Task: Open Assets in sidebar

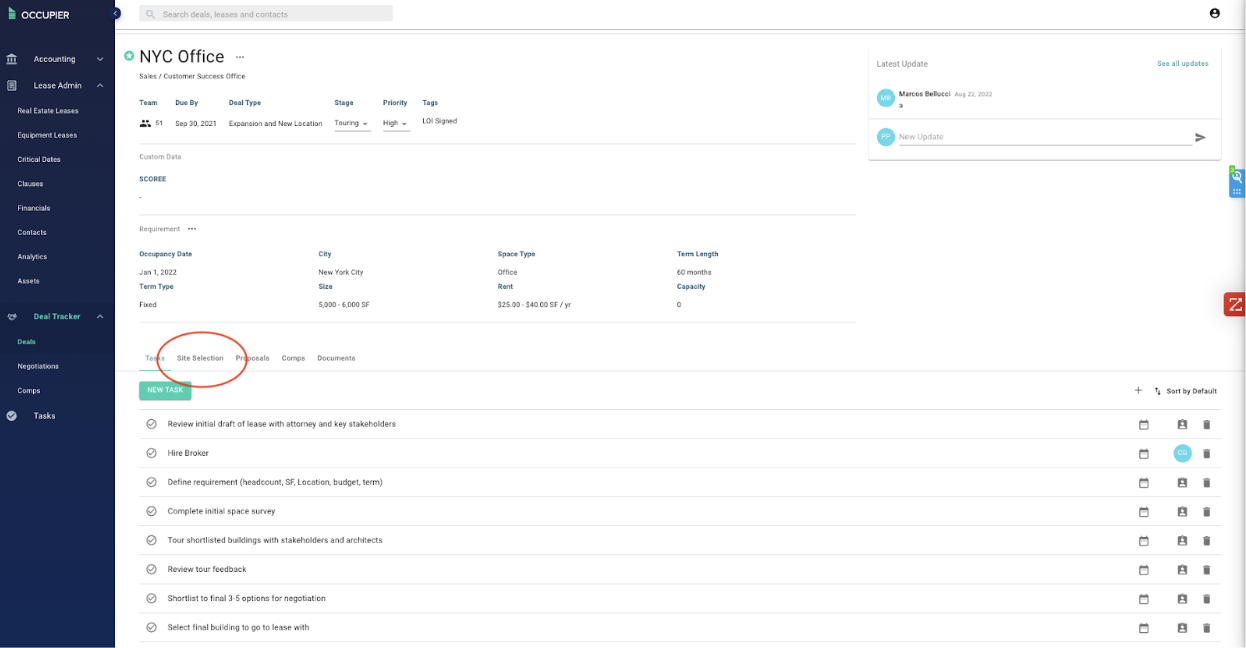Action: 28,281
